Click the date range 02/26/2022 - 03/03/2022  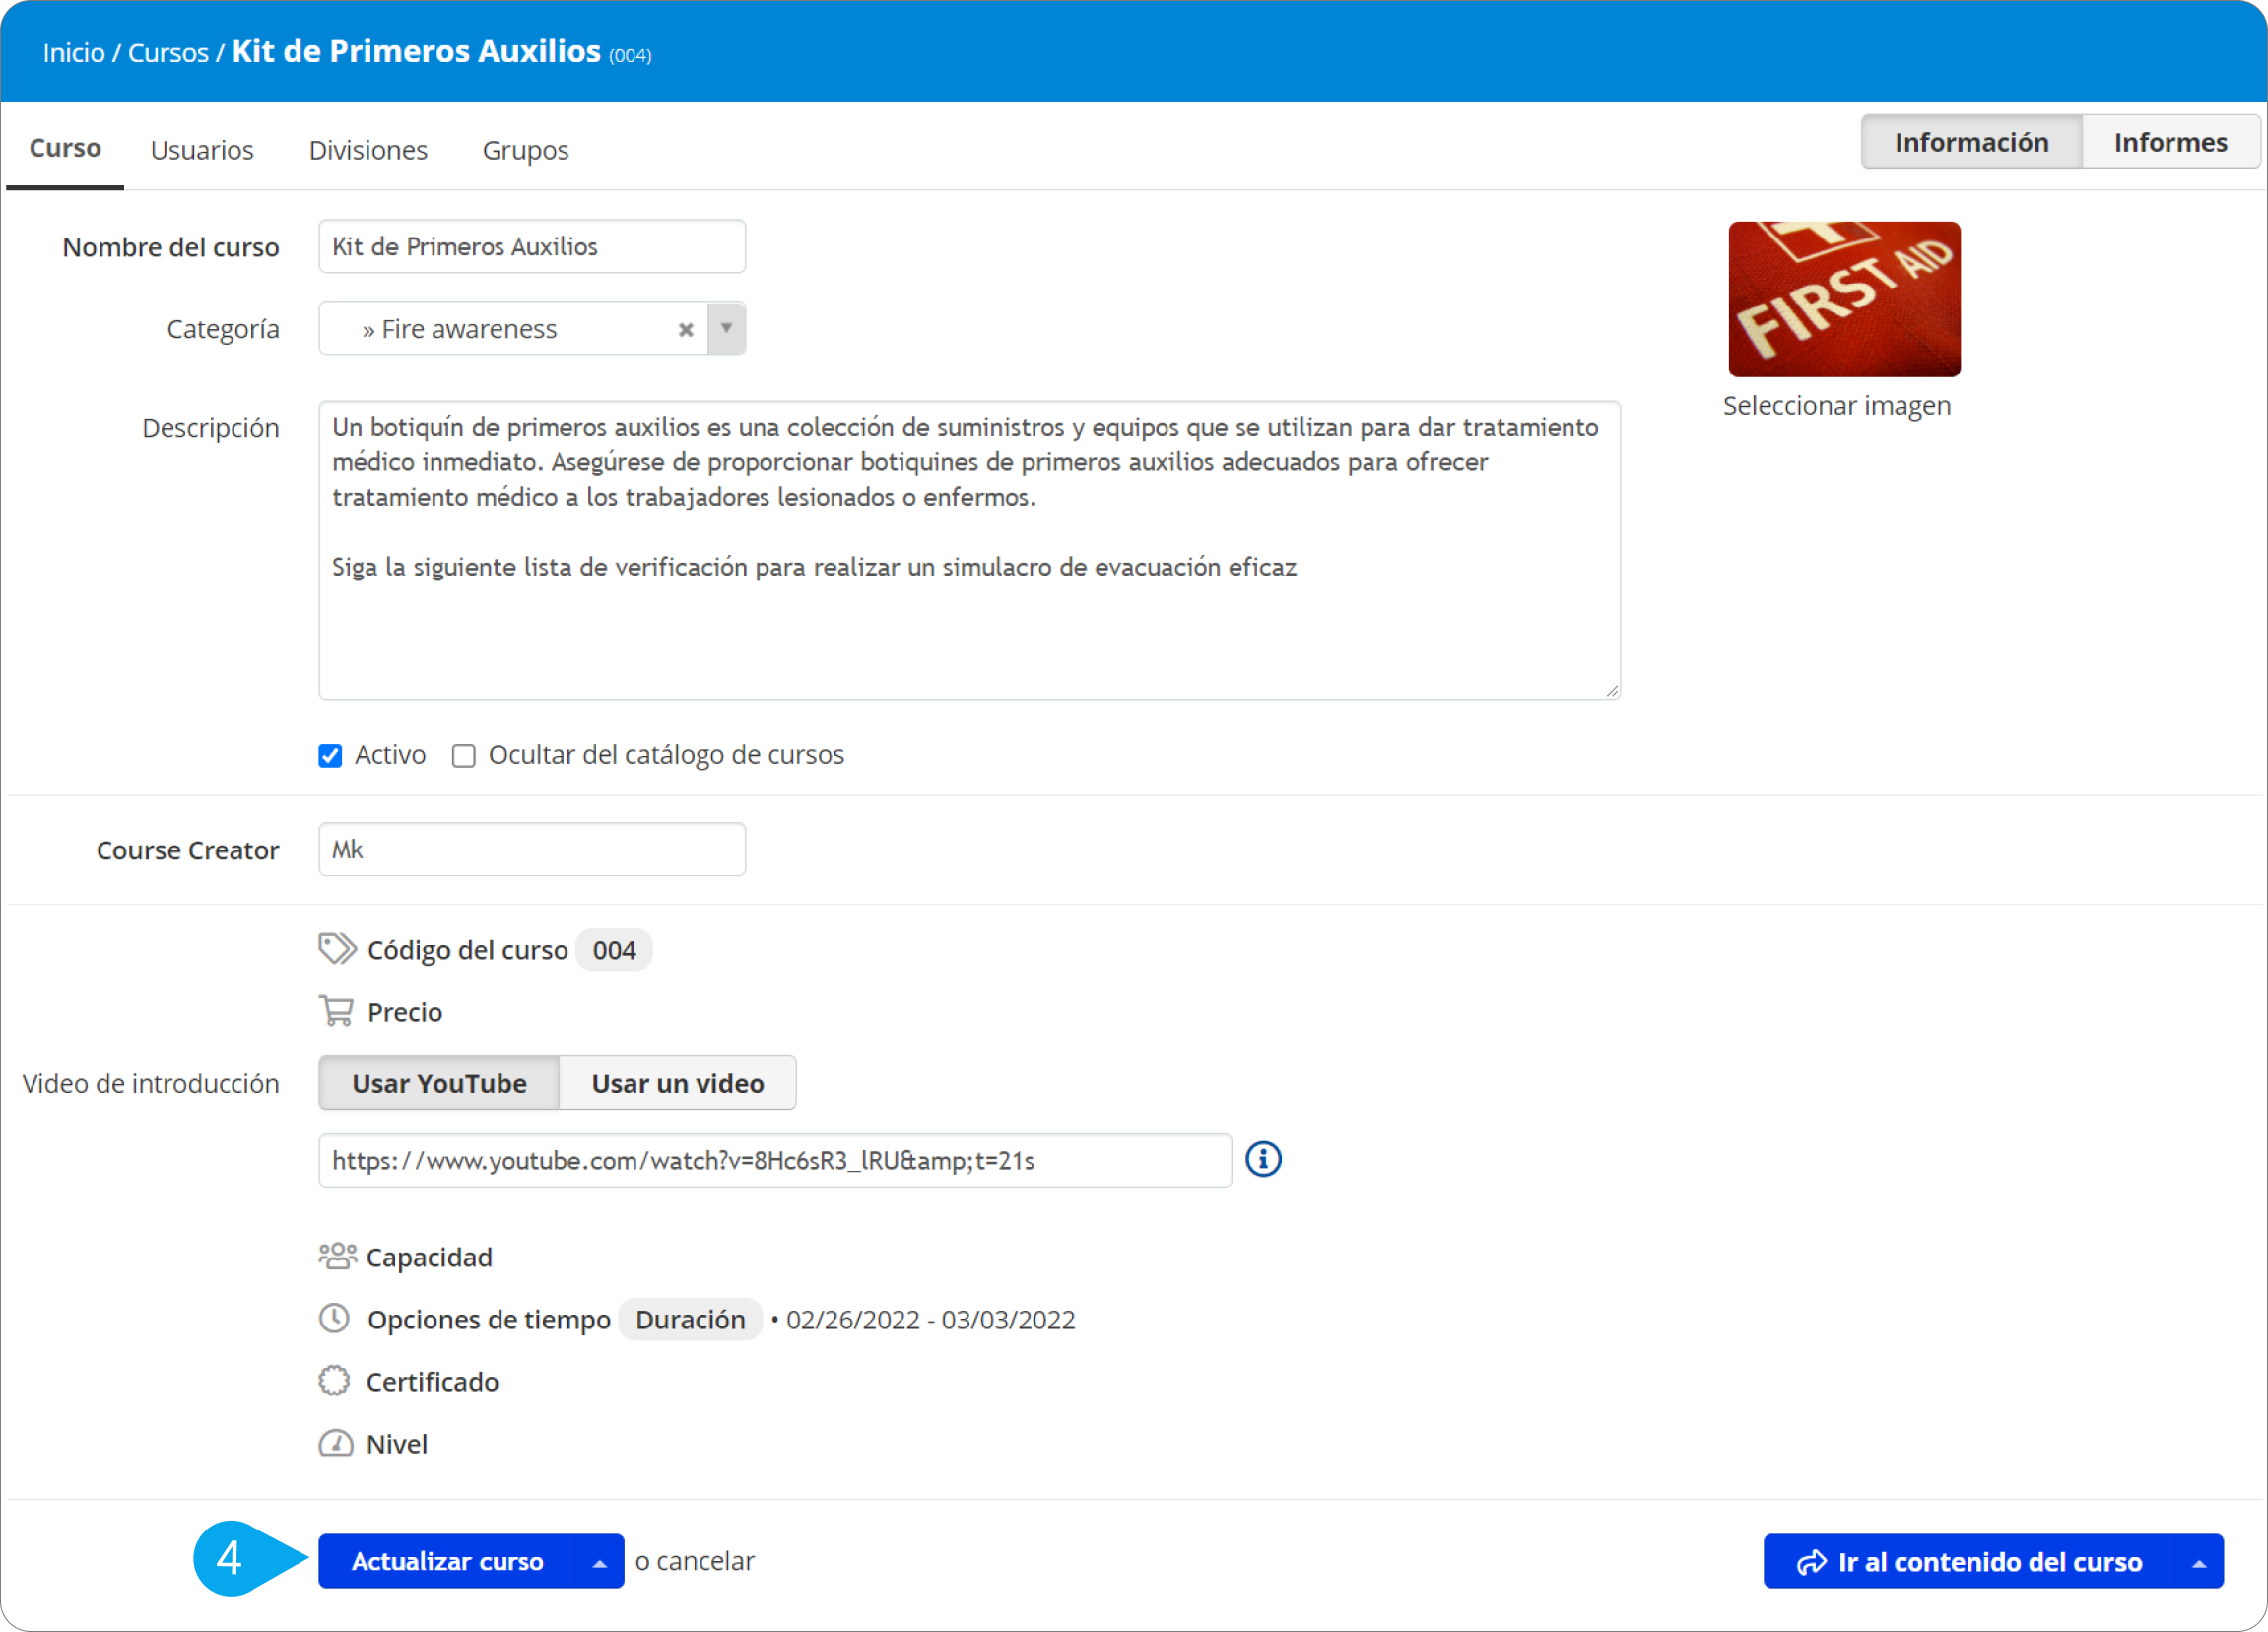[x=930, y=1319]
